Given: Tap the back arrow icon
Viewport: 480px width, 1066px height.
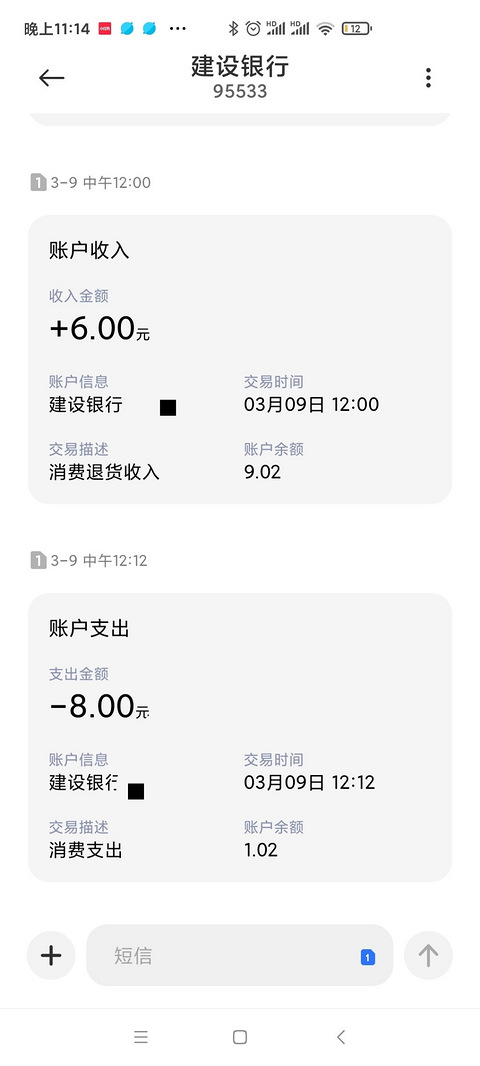Looking at the screenshot, I should click(x=51, y=78).
